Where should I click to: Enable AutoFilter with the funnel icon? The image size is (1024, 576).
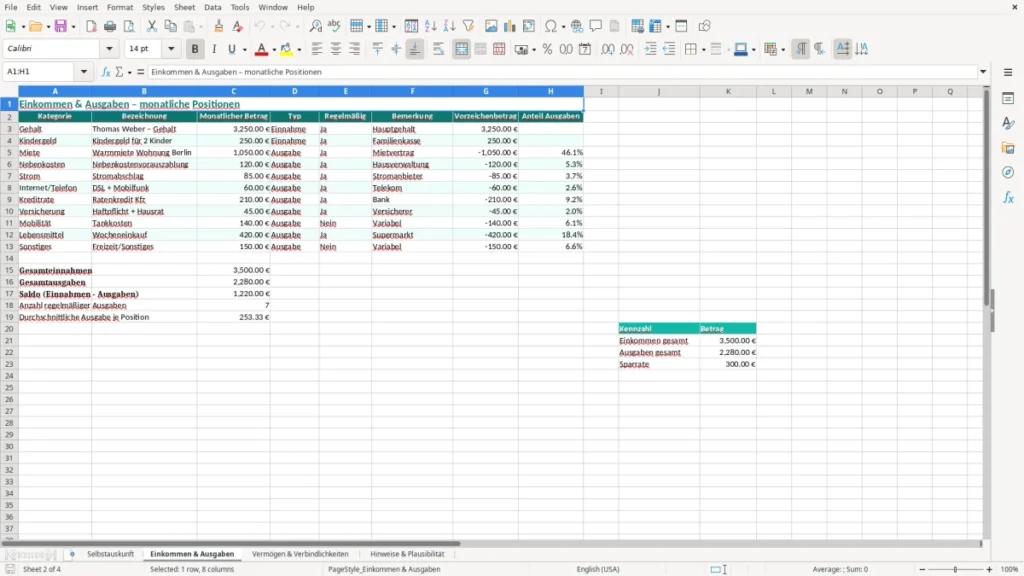468,26
